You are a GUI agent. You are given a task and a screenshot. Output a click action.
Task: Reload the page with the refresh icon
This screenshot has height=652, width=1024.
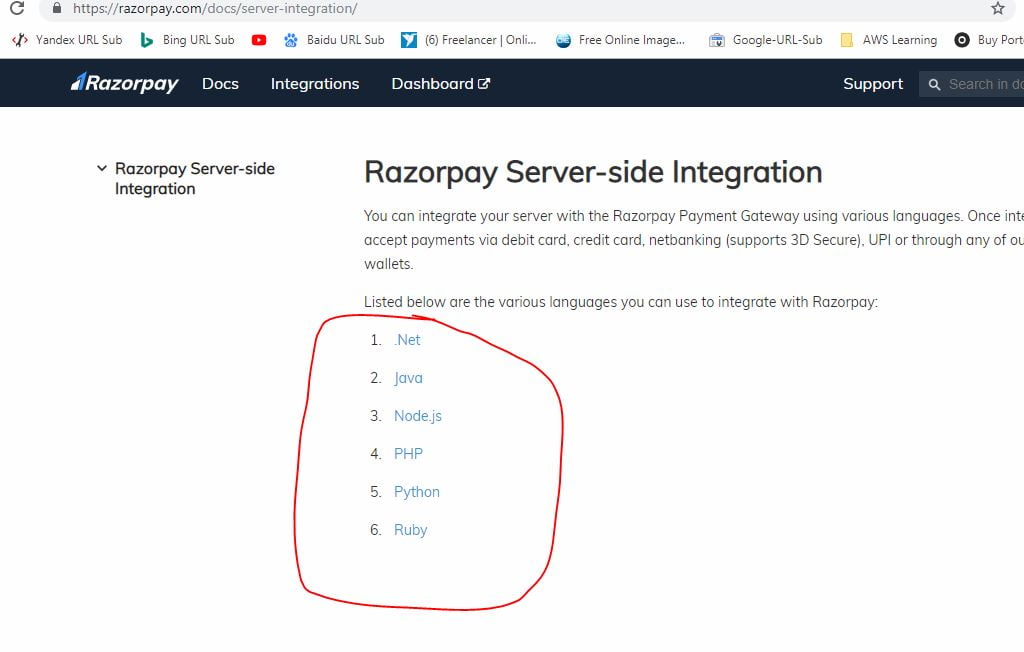coord(17,8)
